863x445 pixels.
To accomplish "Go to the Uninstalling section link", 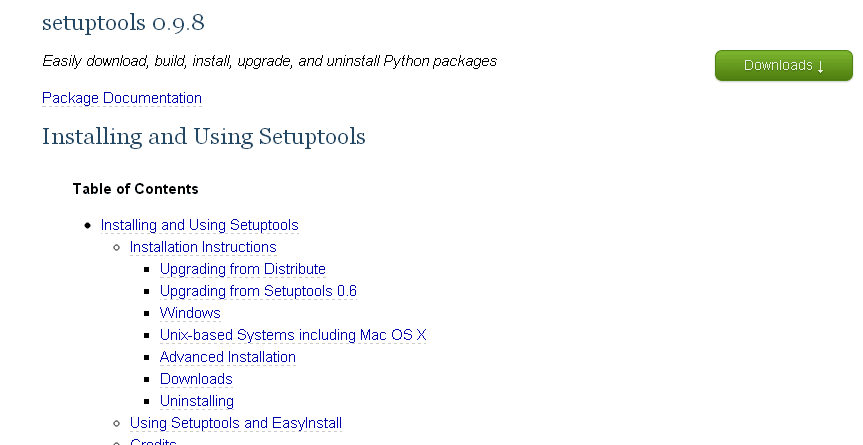I will (x=197, y=401).
